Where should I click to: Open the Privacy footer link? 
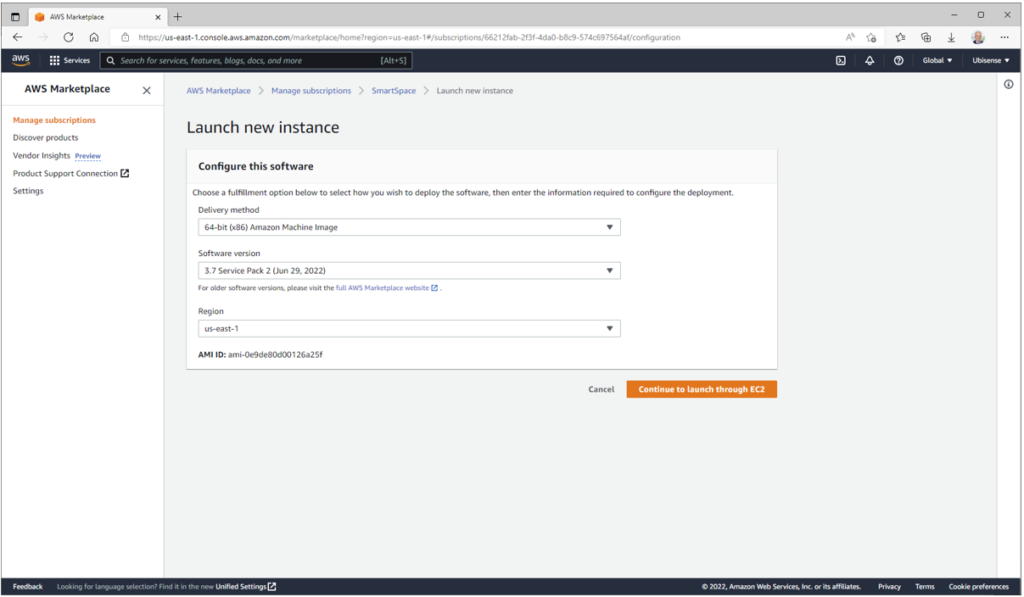pyautogui.click(x=889, y=587)
